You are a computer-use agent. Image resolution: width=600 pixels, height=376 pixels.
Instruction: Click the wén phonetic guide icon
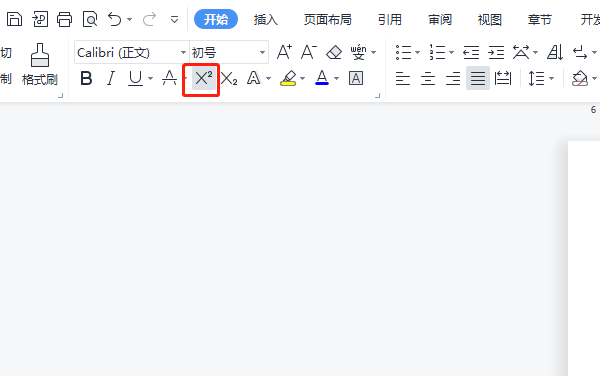point(358,52)
